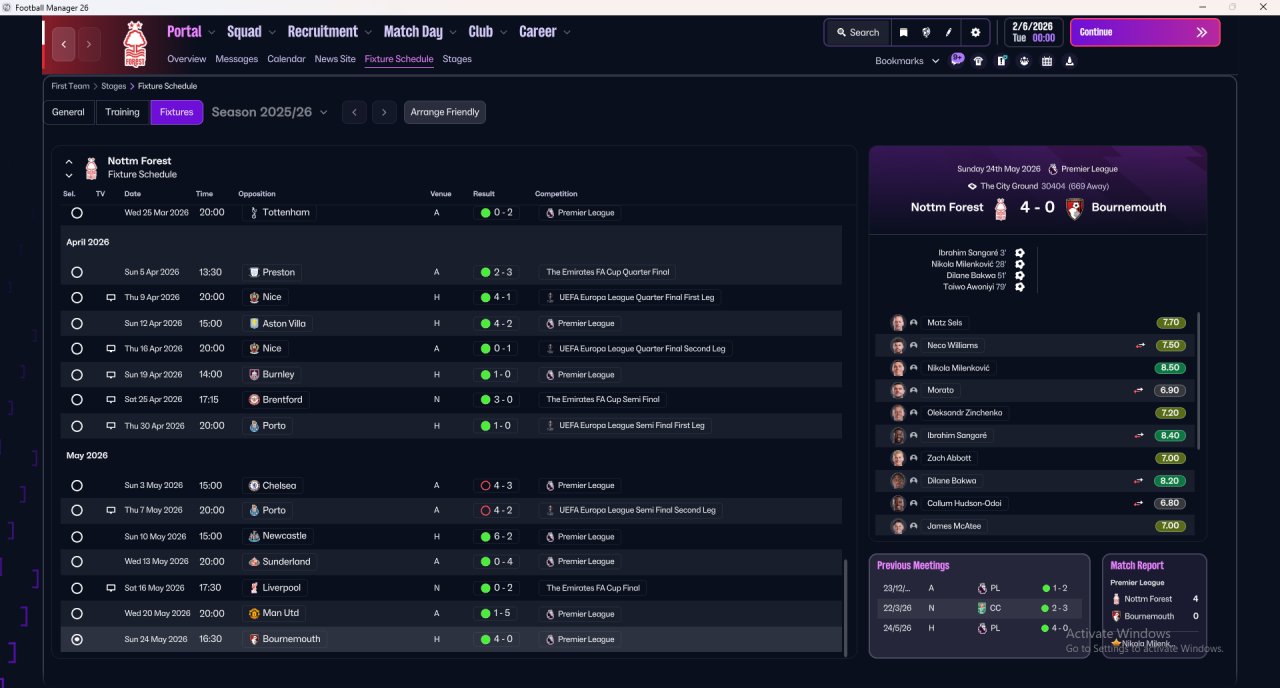Select the Burnley fixture radio button
Image resolution: width=1280 pixels, height=688 pixels.
pos(77,375)
